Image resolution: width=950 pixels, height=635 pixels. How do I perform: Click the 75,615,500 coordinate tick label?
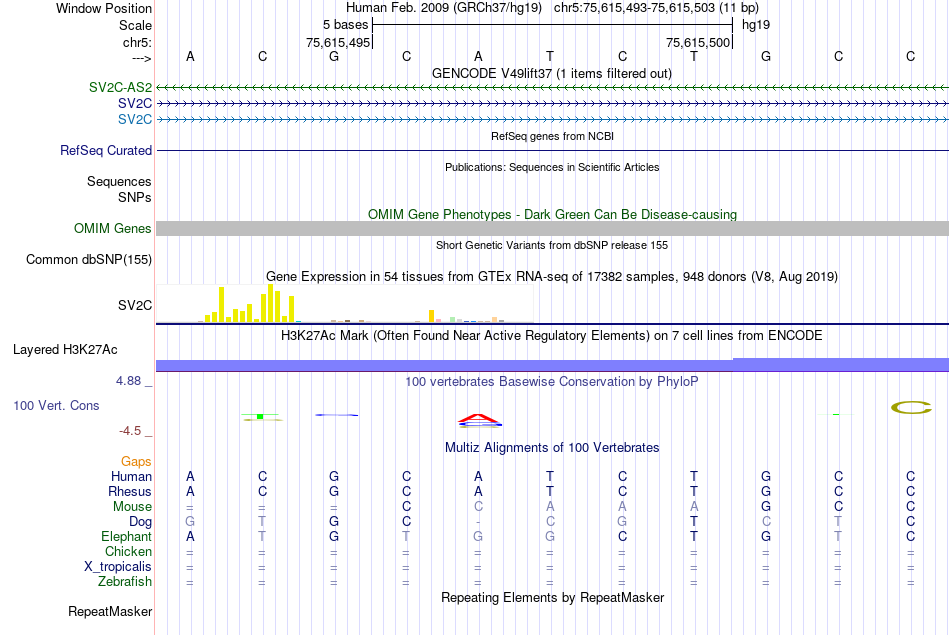pos(697,42)
